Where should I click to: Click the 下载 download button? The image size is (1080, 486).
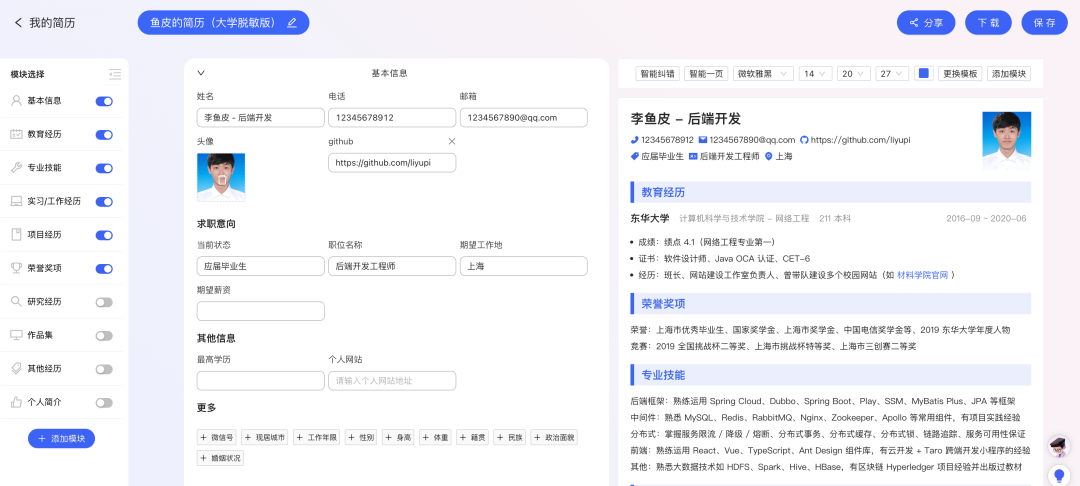tap(988, 23)
